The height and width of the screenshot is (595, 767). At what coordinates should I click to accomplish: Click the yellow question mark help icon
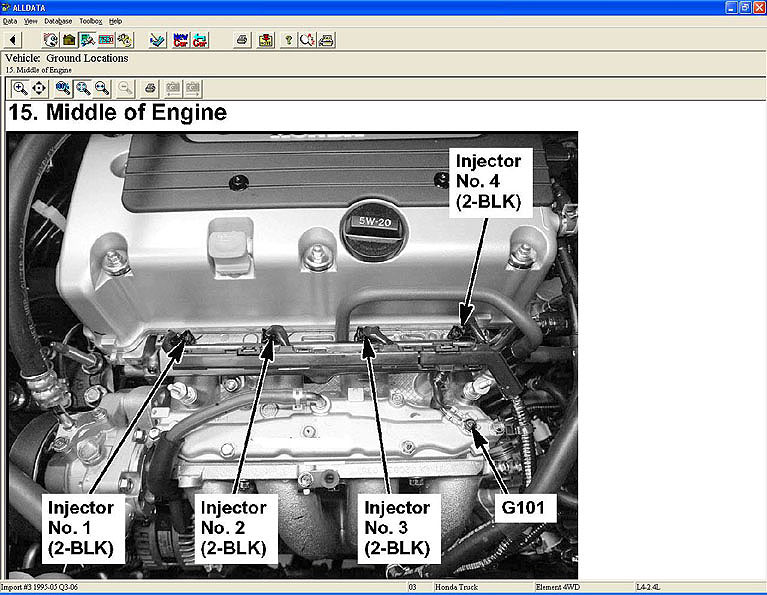288,40
